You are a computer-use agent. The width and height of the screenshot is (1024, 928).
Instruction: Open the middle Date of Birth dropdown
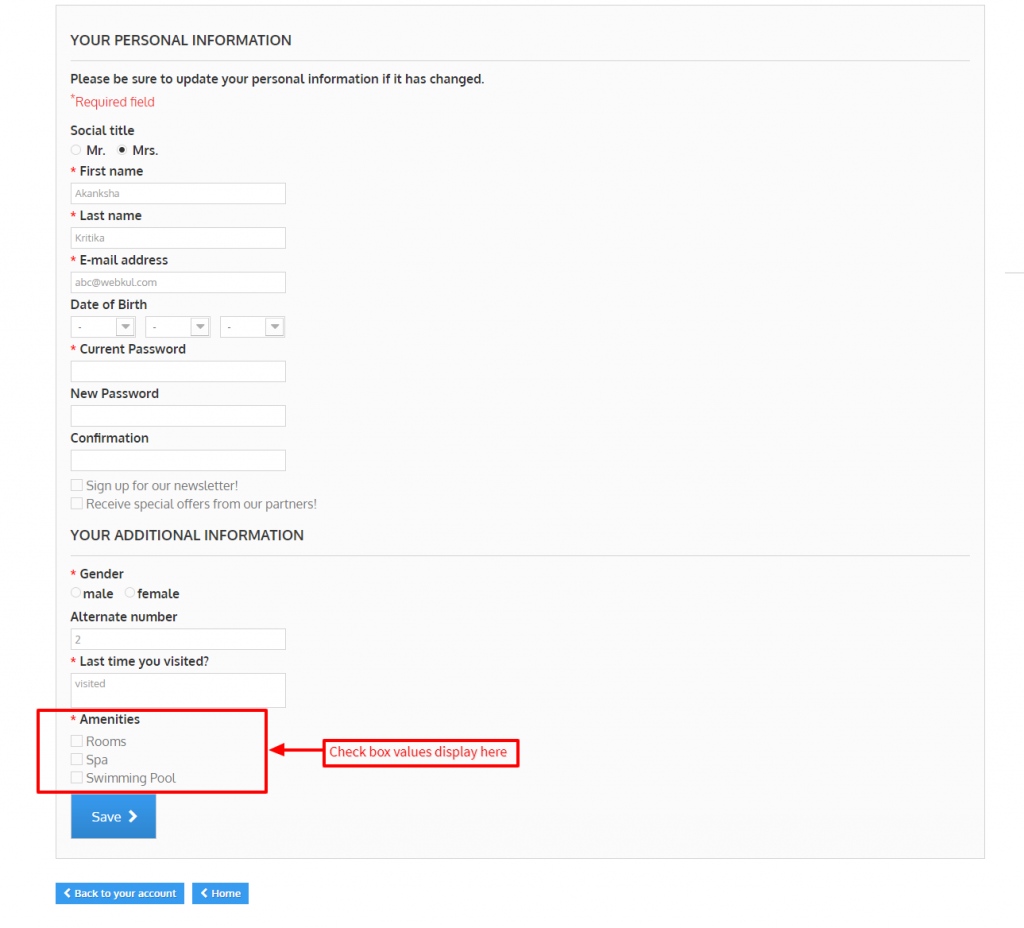click(x=178, y=327)
